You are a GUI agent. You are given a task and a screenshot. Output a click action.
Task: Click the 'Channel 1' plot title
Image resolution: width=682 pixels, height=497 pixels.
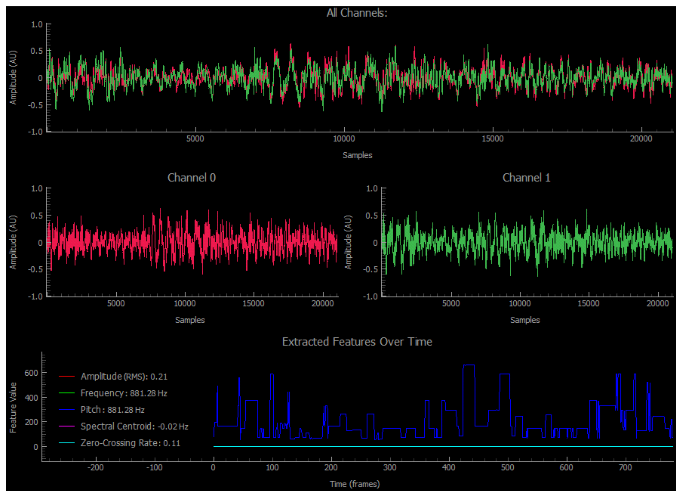click(526, 178)
